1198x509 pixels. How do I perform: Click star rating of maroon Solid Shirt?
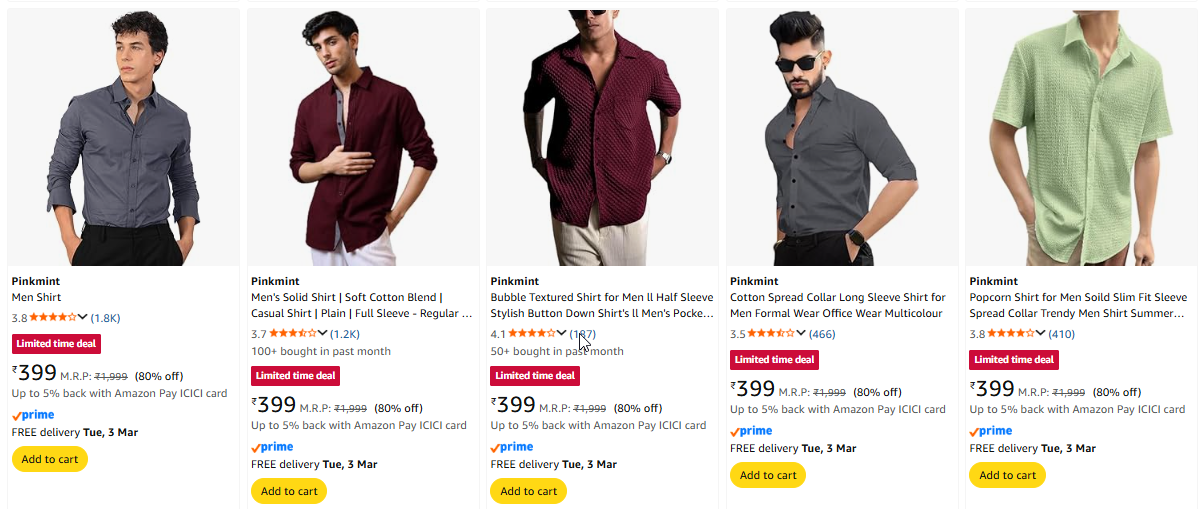pyautogui.click(x=293, y=334)
